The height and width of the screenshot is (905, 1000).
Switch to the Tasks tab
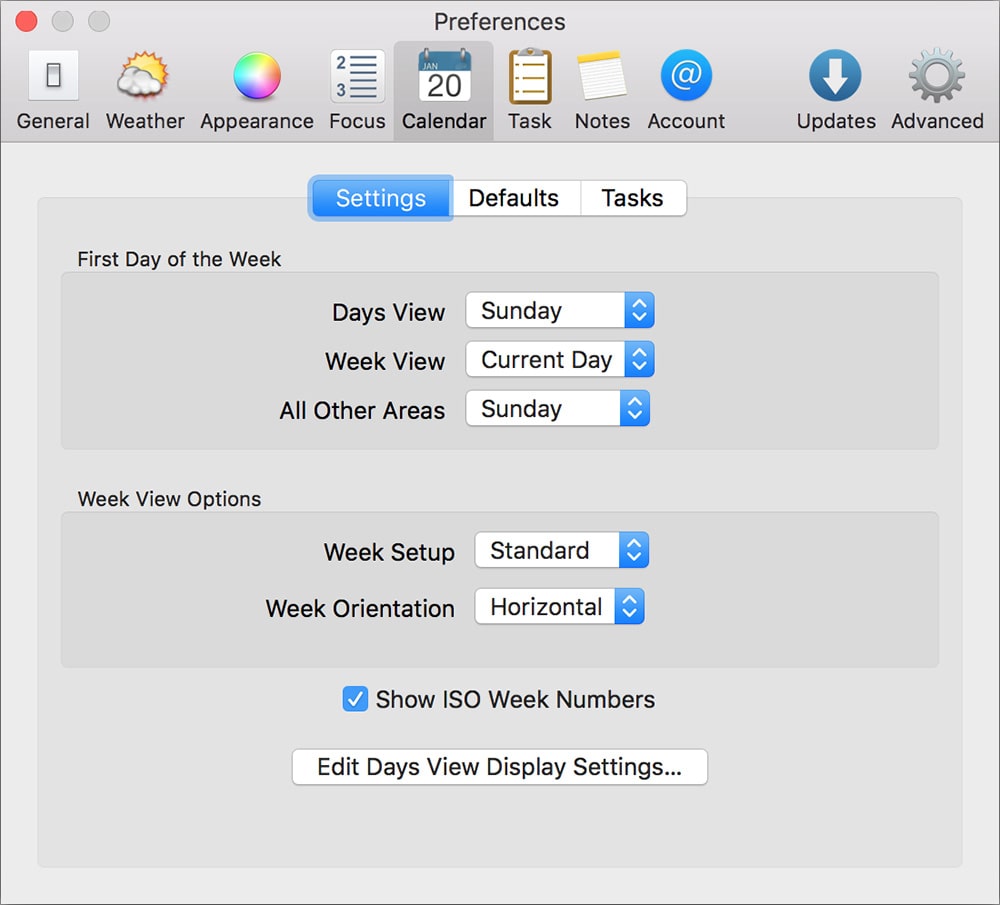tap(632, 198)
